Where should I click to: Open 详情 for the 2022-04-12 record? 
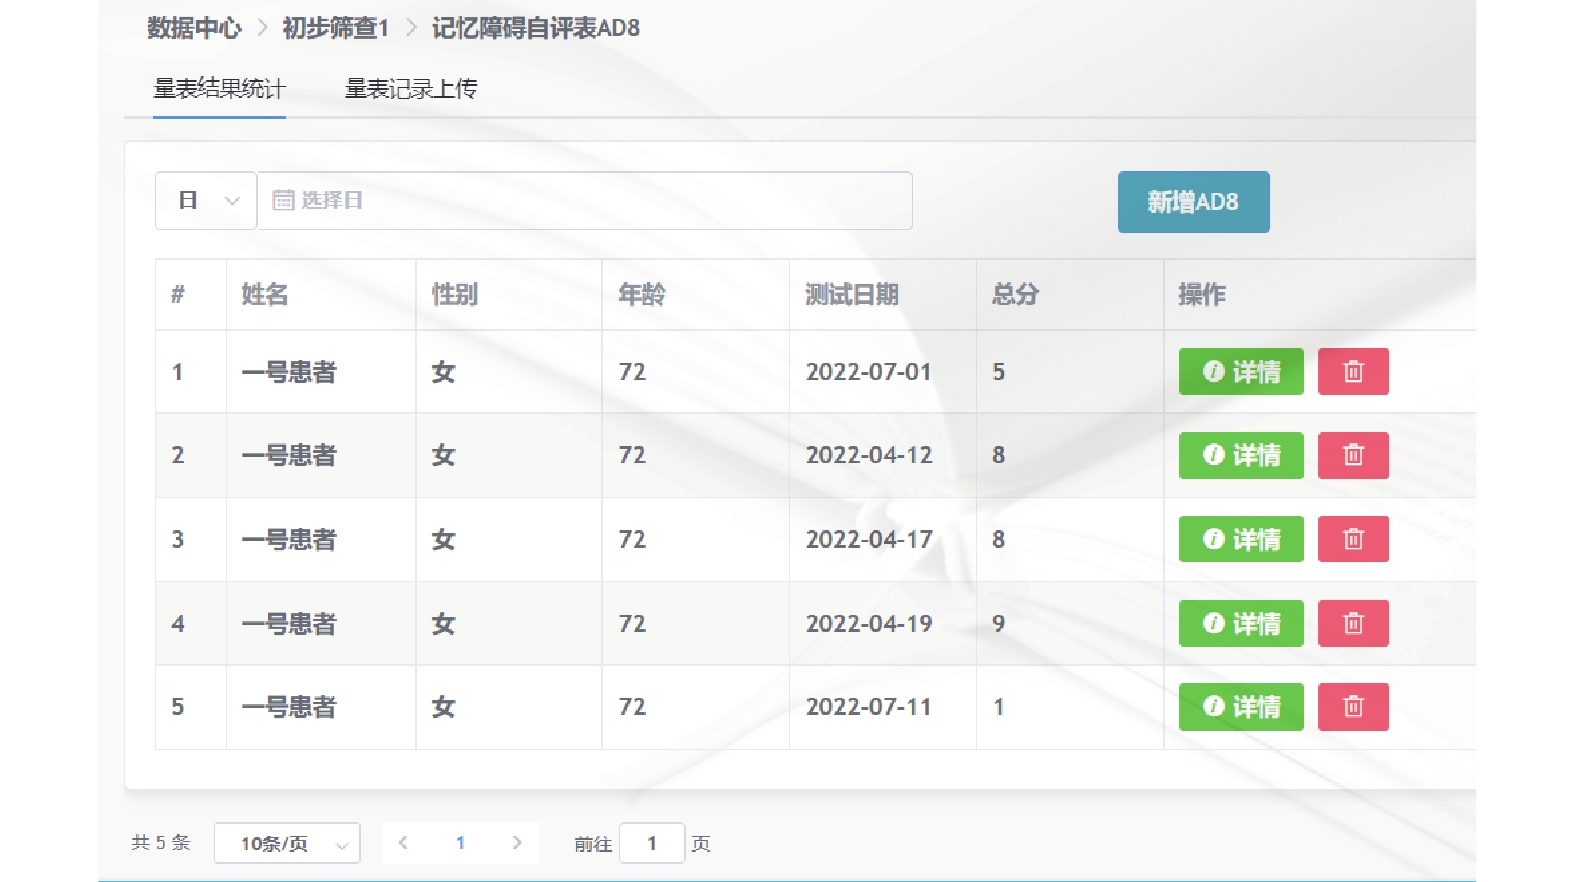coord(1241,455)
